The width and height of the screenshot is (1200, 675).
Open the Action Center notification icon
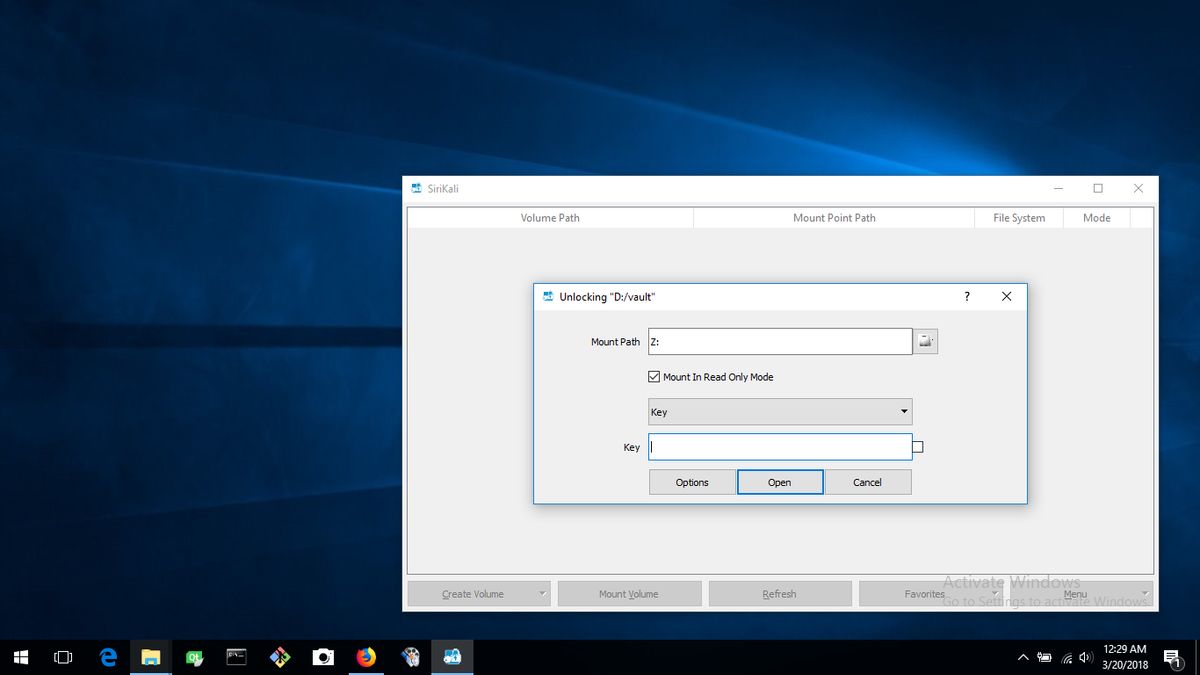tap(1173, 657)
